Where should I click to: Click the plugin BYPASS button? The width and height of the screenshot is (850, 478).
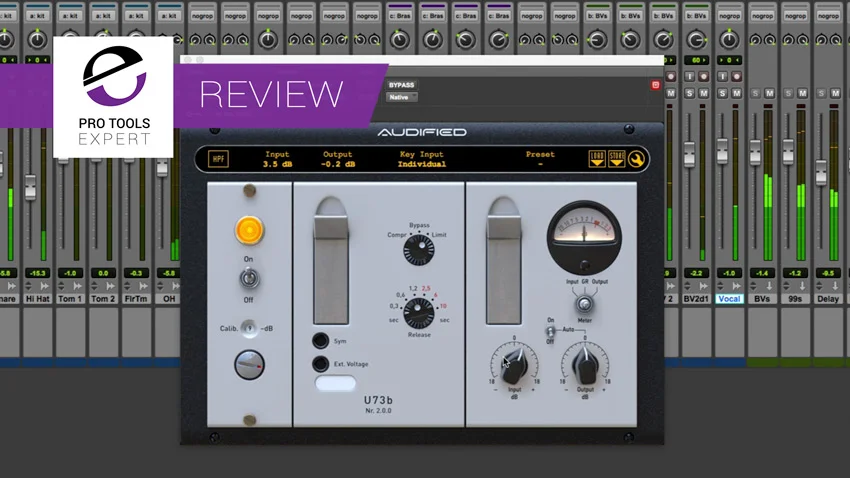coord(402,85)
